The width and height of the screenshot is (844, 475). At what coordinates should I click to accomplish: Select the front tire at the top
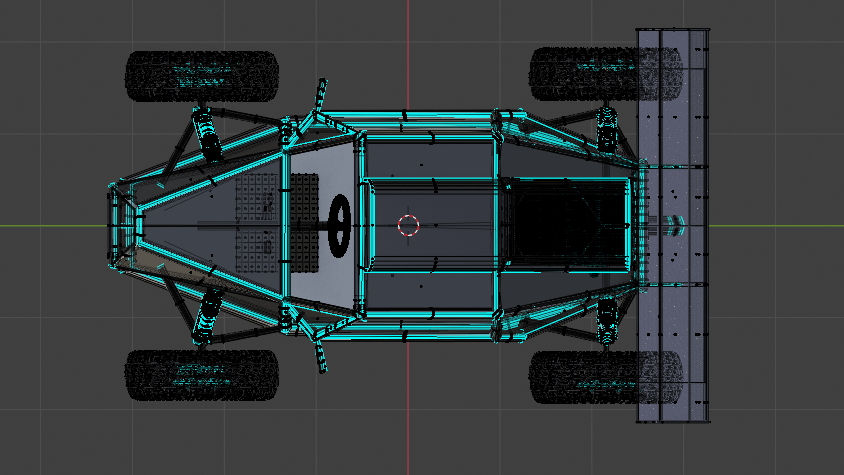coord(201,76)
